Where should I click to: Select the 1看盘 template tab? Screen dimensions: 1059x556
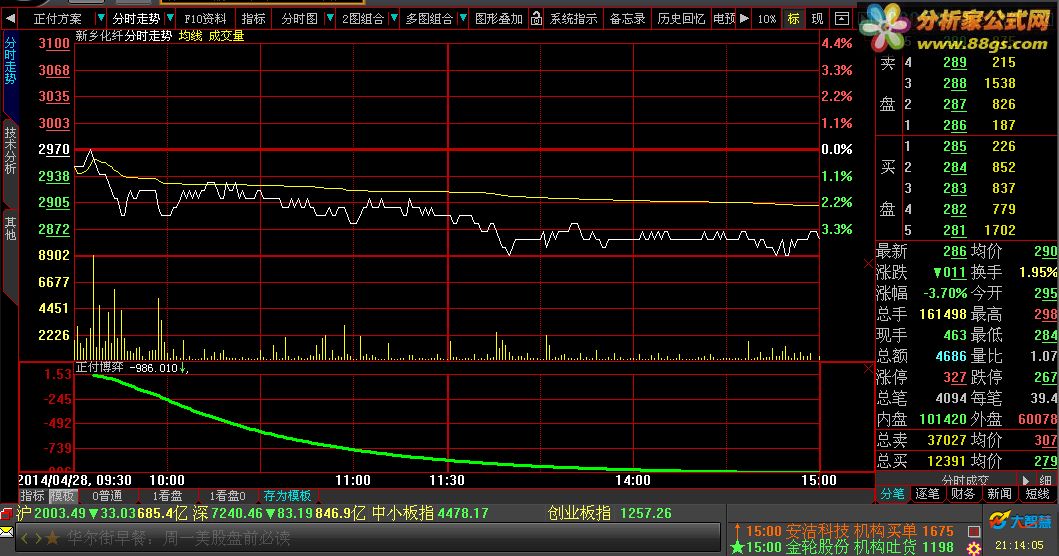pos(167,496)
